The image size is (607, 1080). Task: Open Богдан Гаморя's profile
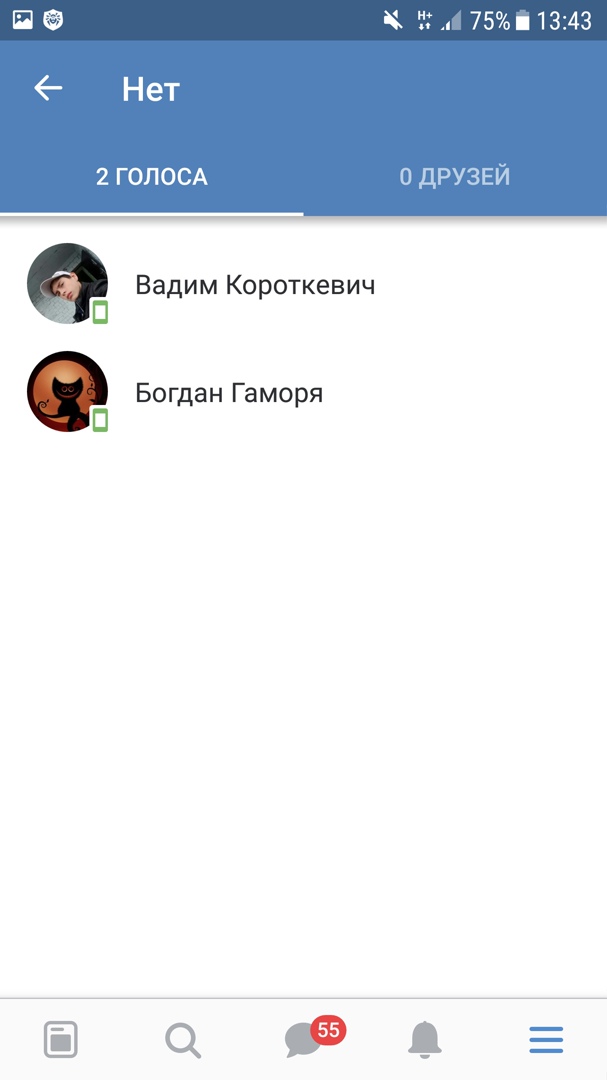303,393
